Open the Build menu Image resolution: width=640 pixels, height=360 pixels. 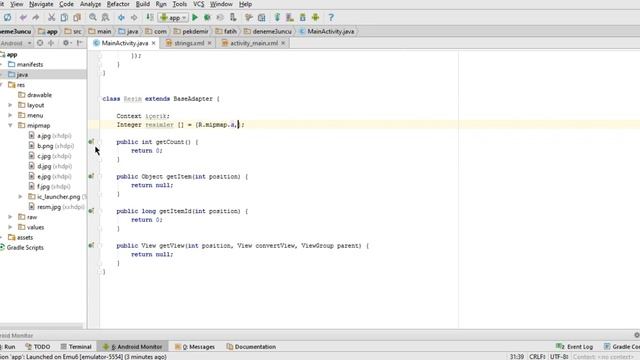pyautogui.click(x=142, y=4)
